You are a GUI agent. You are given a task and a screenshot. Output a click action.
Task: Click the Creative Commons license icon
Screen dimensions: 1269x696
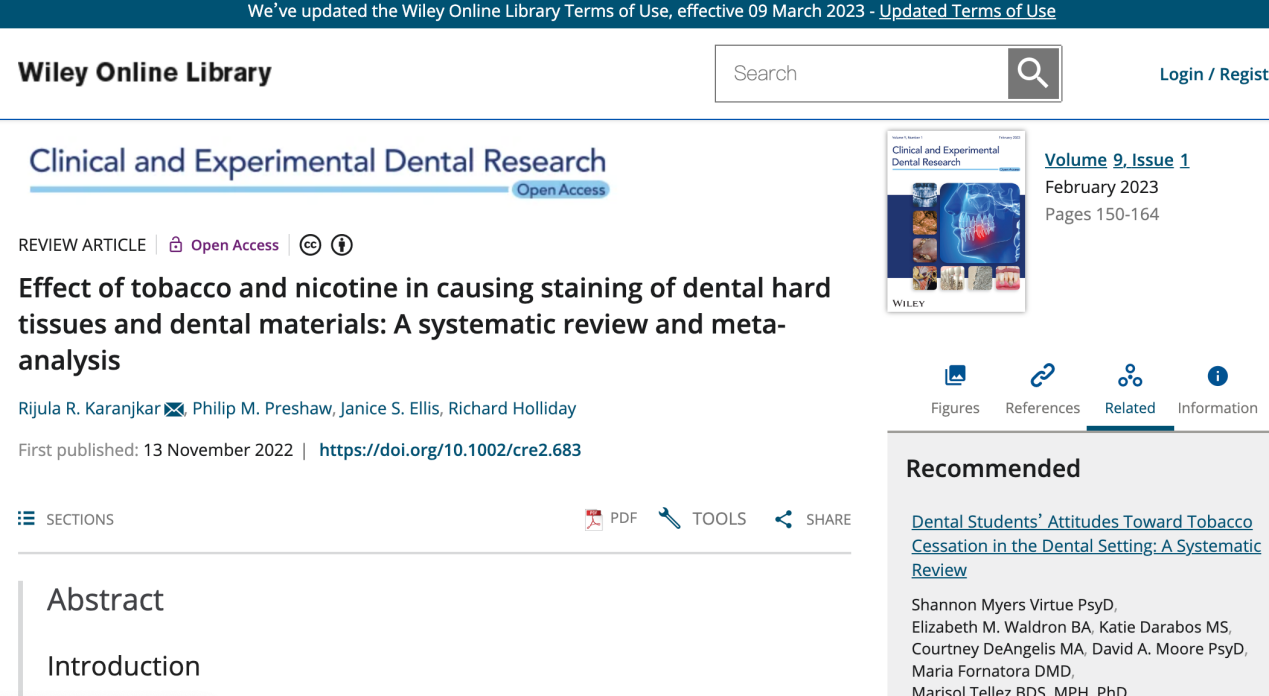[311, 245]
